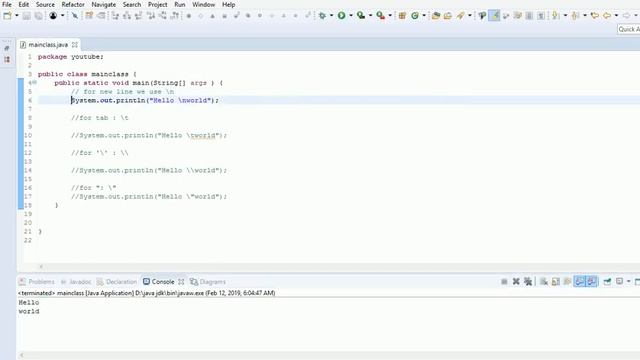Image resolution: width=640 pixels, height=360 pixels.
Task: Click the Save toolbar icon
Action: pos(27,16)
